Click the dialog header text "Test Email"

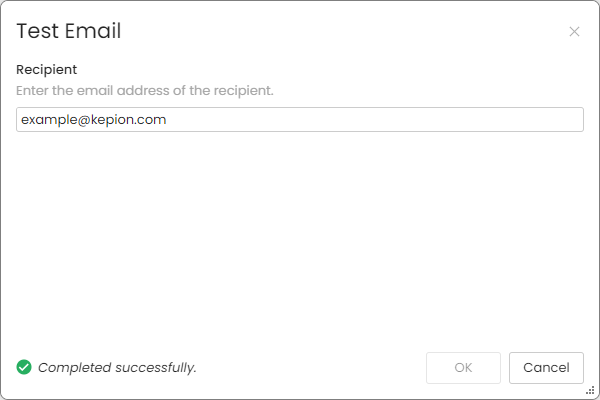[69, 31]
